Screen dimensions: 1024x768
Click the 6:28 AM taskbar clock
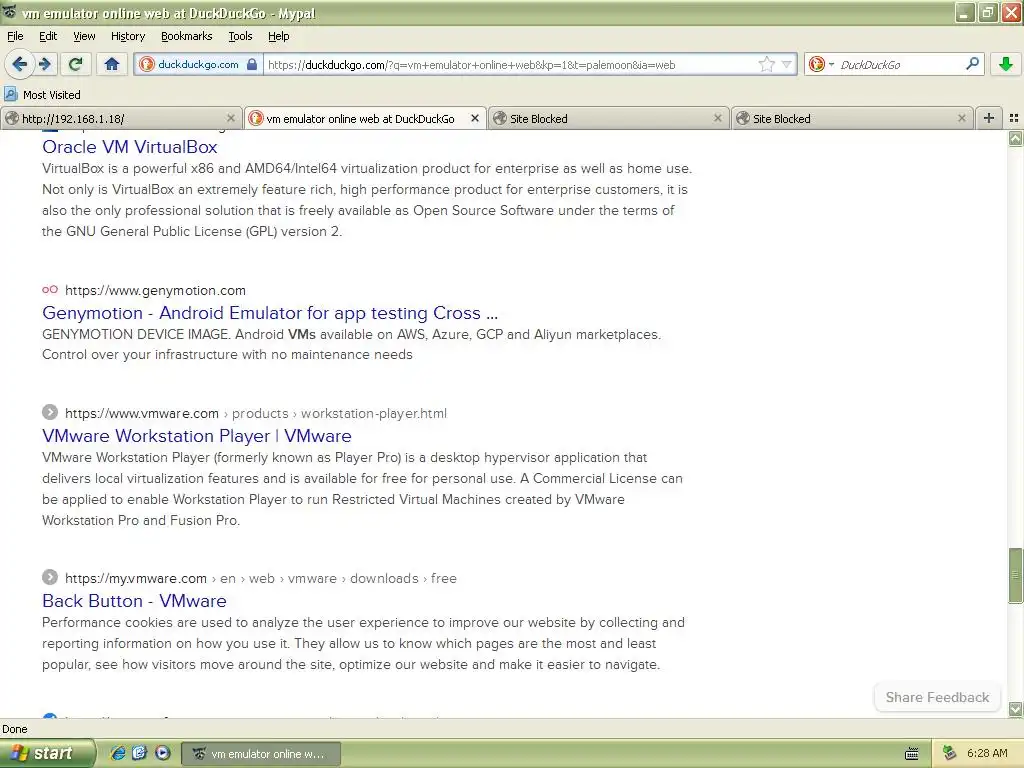987,754
